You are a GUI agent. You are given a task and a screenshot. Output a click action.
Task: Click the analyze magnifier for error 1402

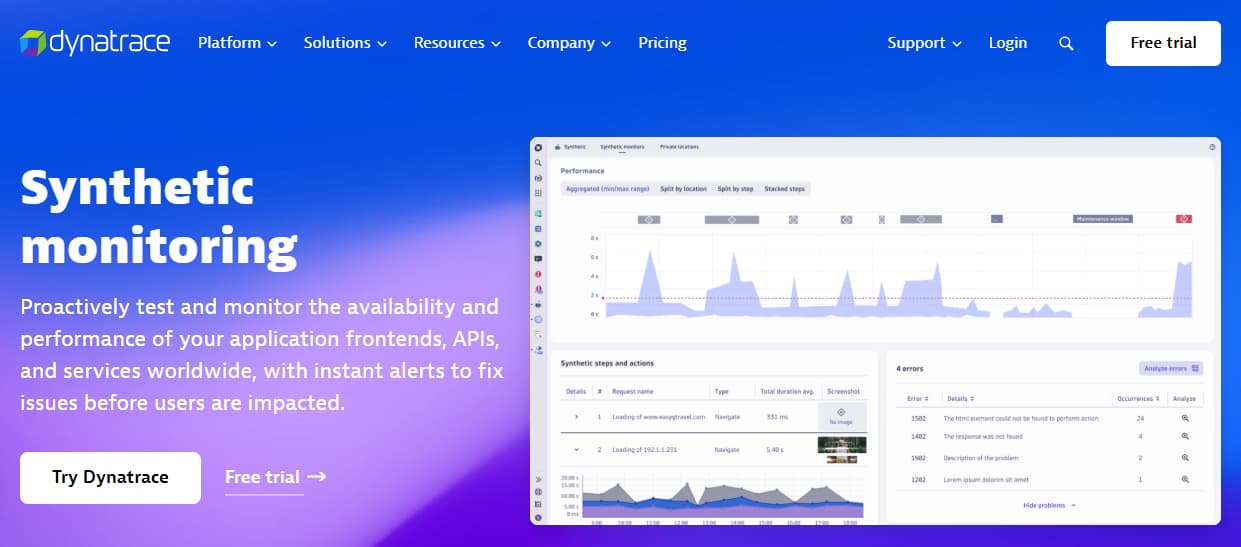(x=1185, y=436)
